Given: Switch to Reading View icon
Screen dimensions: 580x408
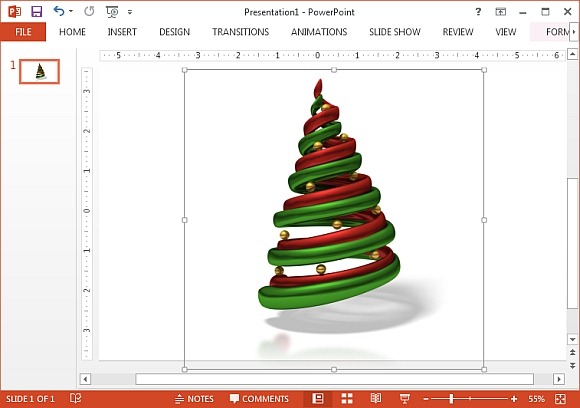Looking at the screenshot, I should [x=376, y=398].
